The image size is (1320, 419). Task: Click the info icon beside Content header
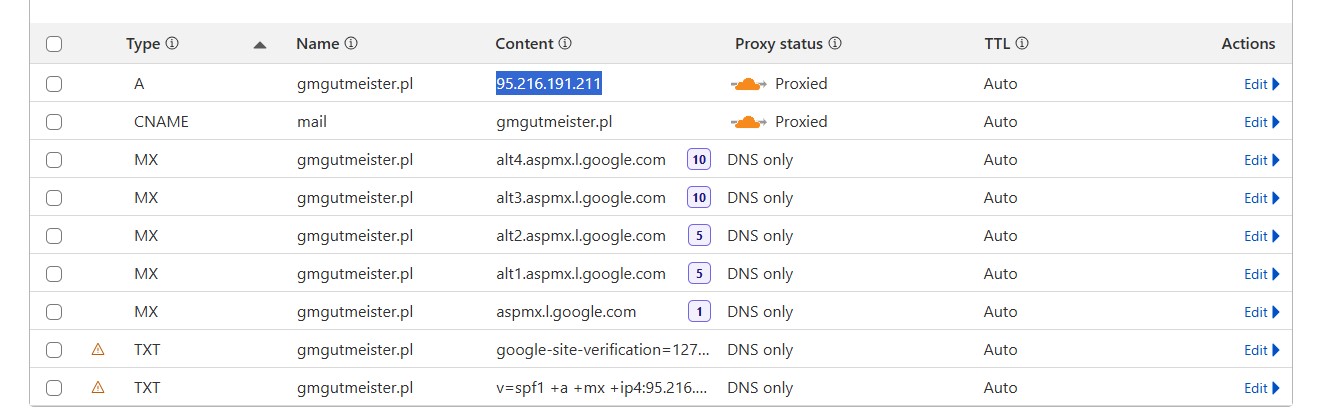565,44
